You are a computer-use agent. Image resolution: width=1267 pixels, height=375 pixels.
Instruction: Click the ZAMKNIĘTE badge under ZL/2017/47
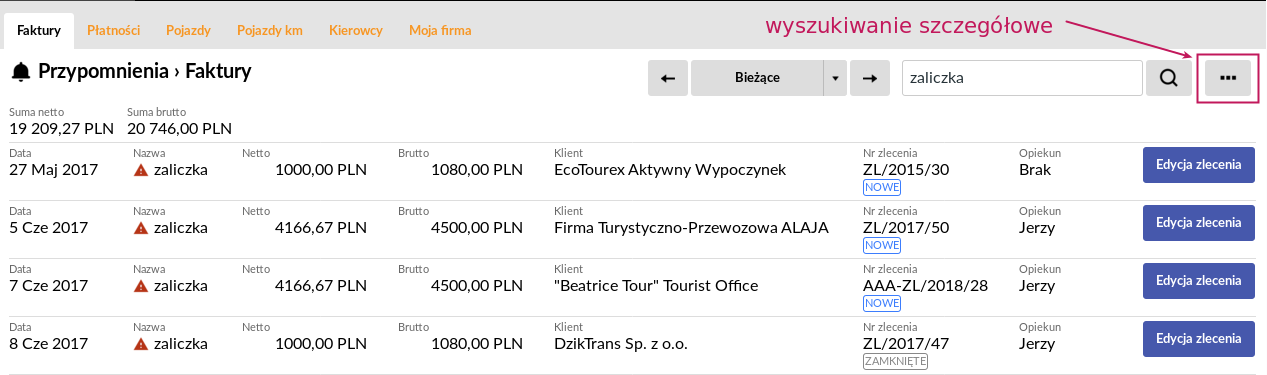tap(895, 361)
